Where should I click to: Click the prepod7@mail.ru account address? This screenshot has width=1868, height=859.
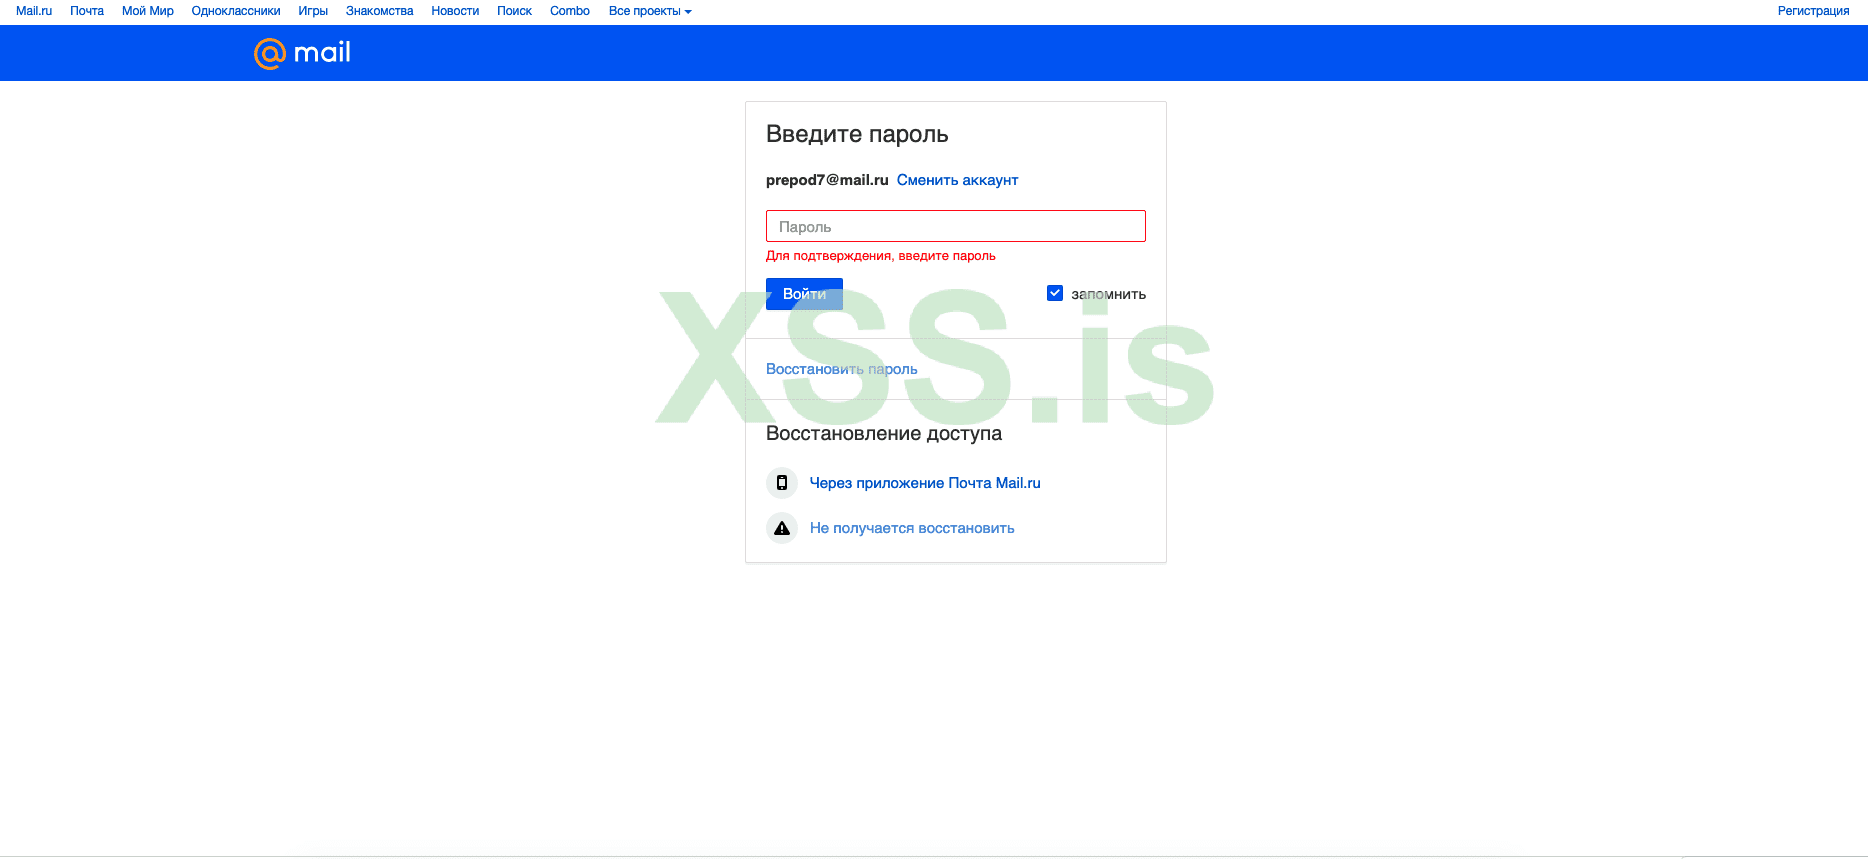[827, 180]
